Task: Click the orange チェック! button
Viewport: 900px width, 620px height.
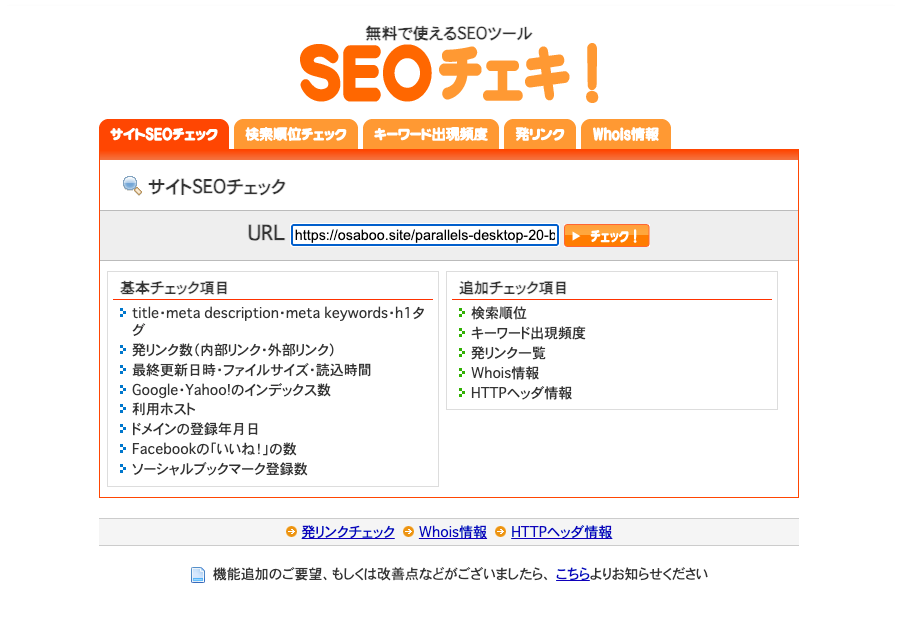Action: click(x=607, y=235)
